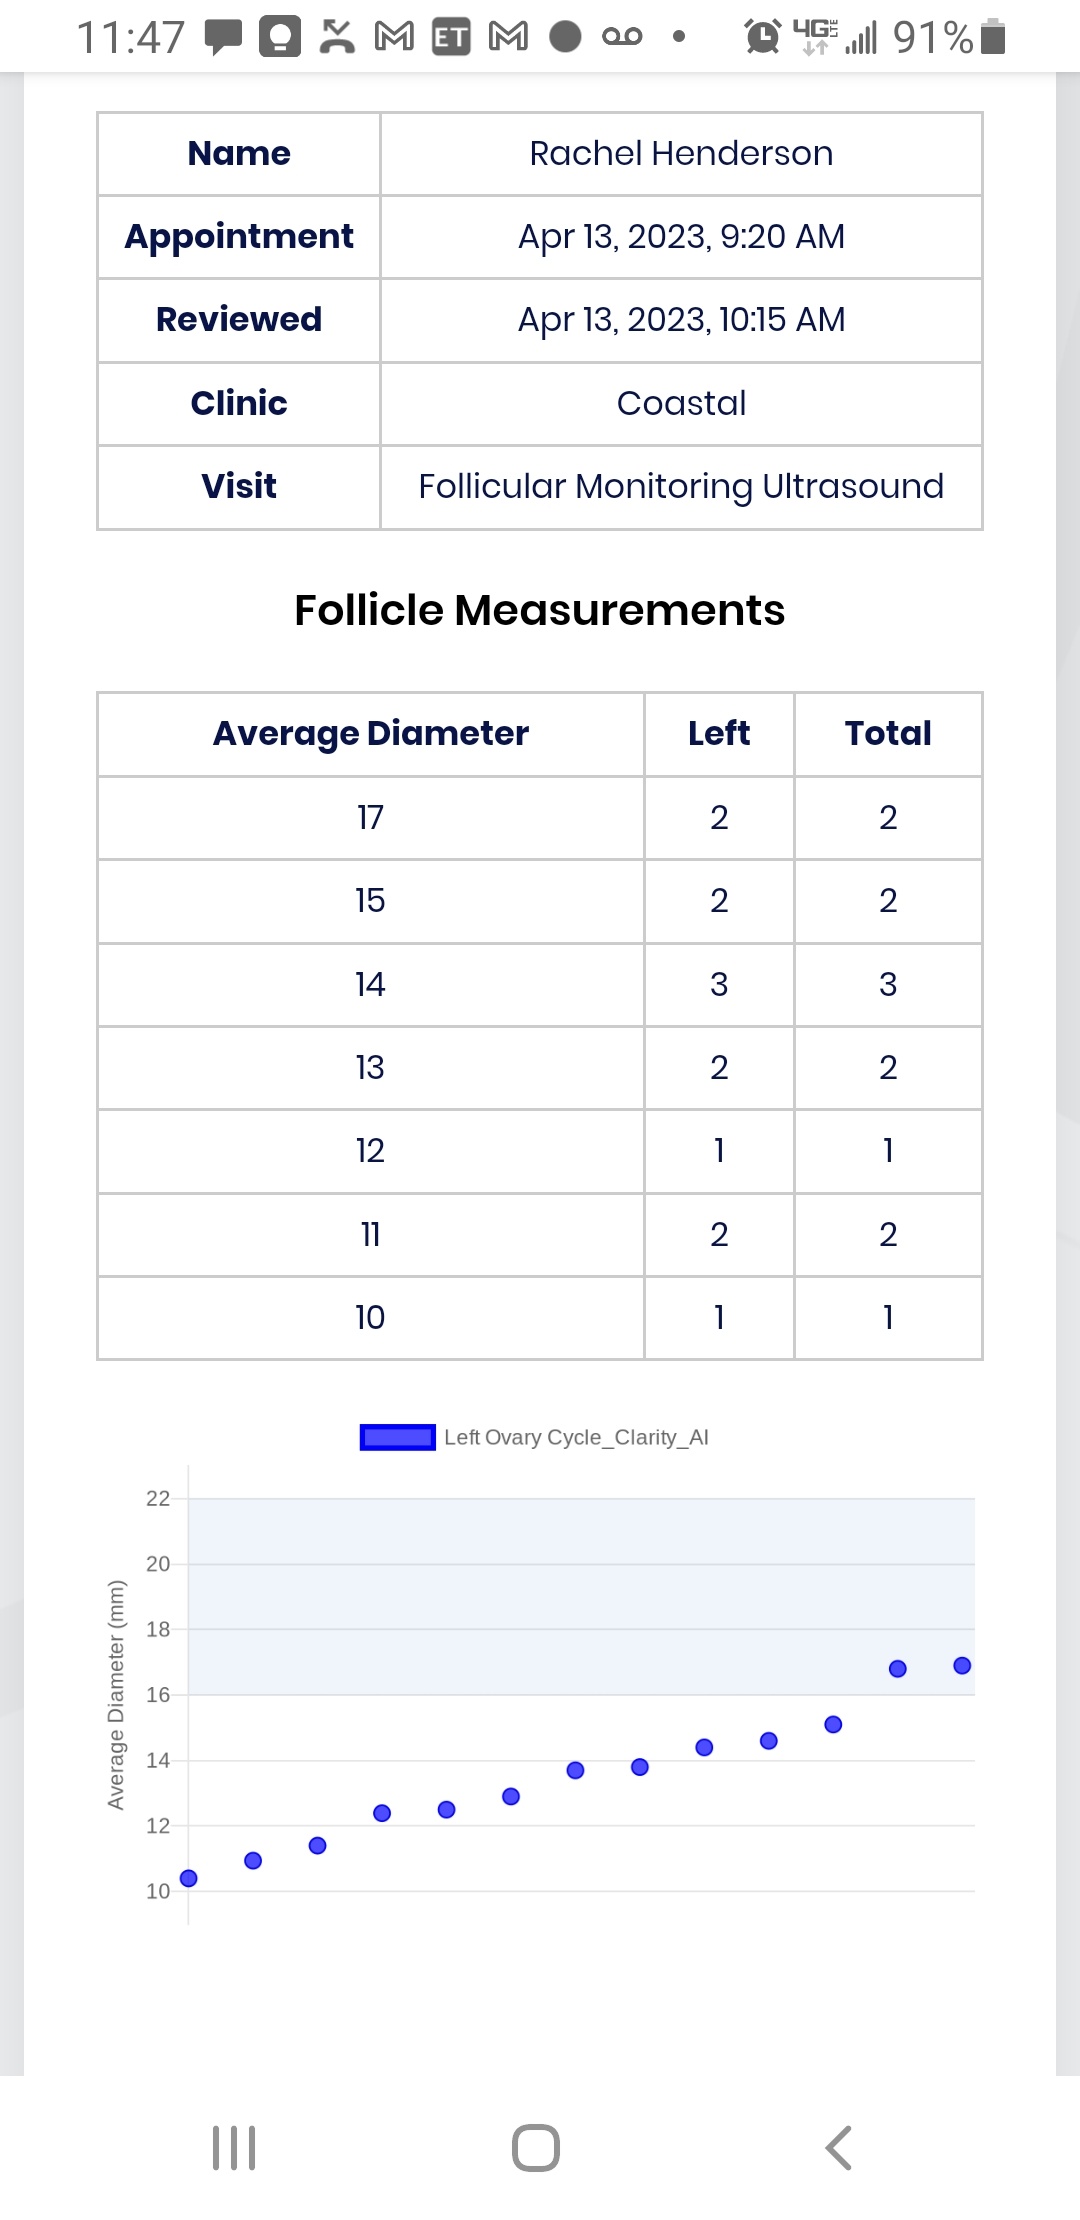Tap the Left column header
Screen dimensions: 1080x2220
point(719,733)
